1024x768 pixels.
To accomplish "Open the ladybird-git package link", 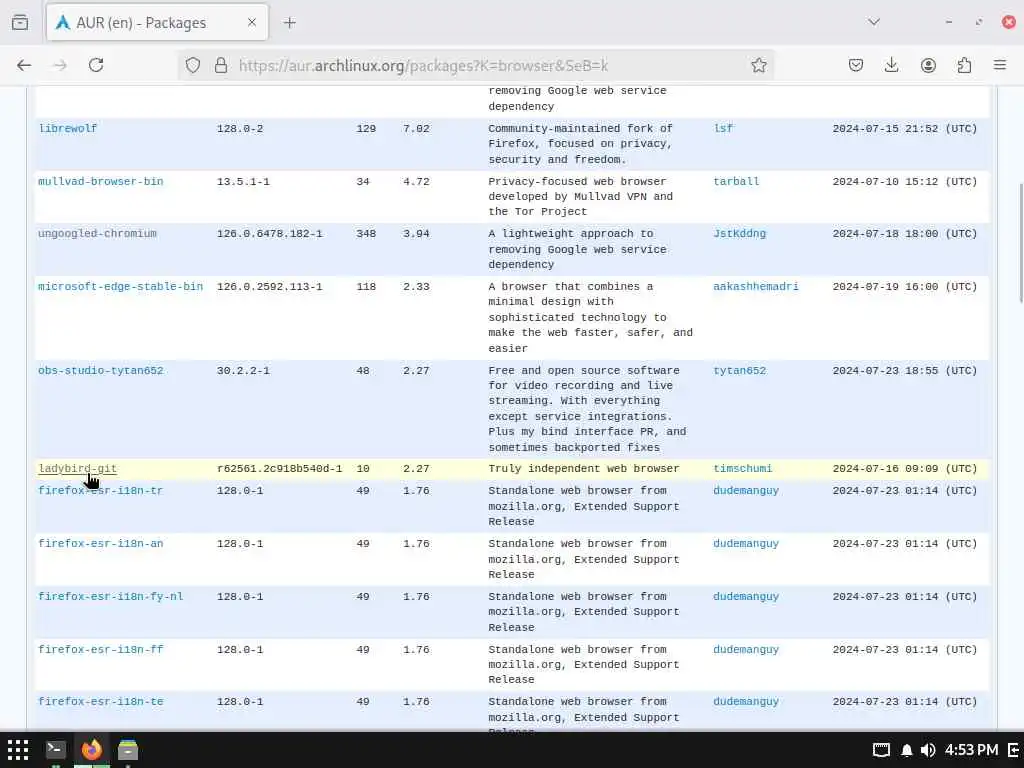I will (x=77, y=469).
